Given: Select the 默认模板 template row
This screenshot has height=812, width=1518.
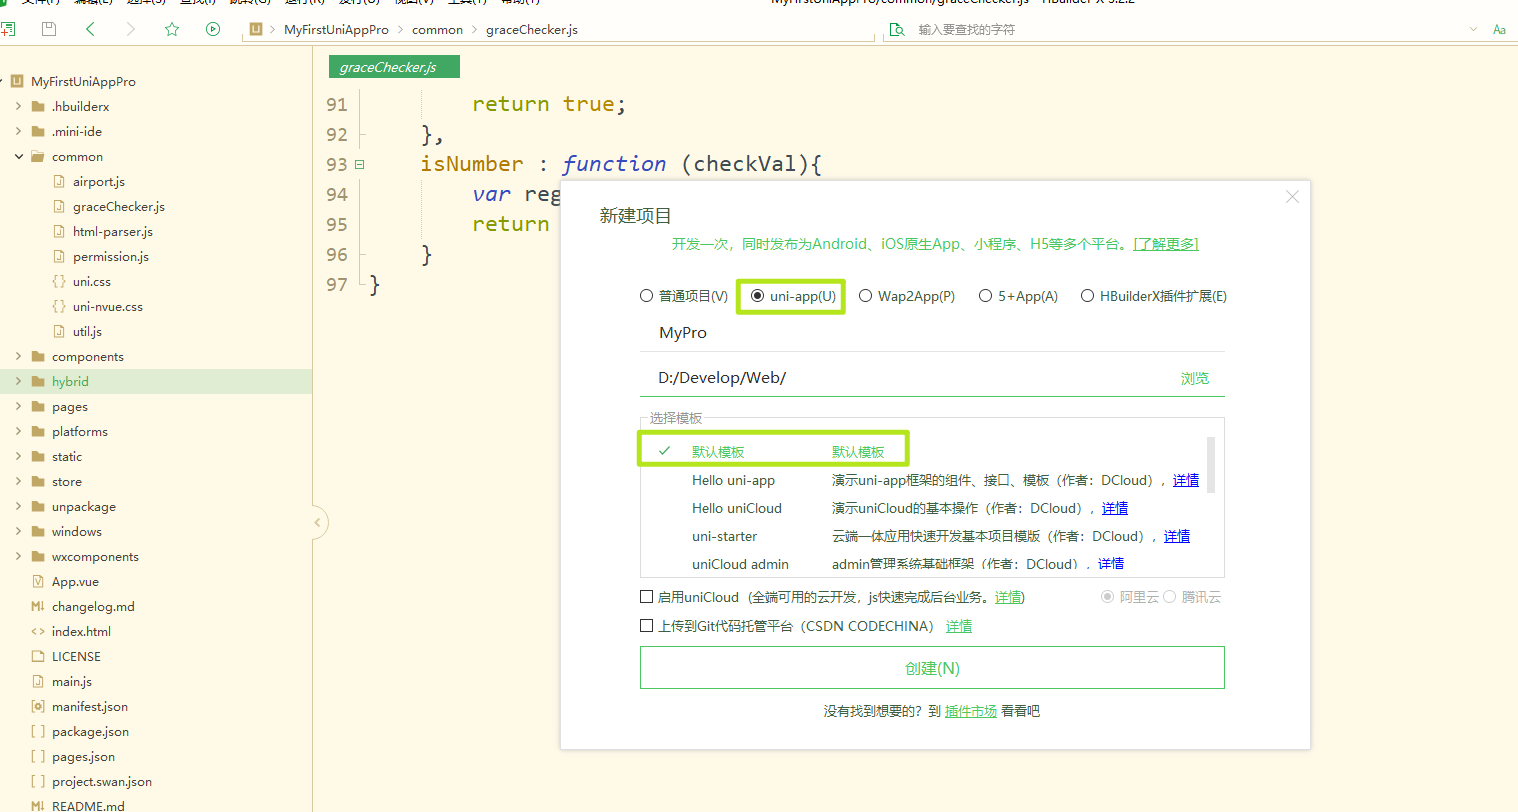Looking at the screenshot, I should 922,452.
